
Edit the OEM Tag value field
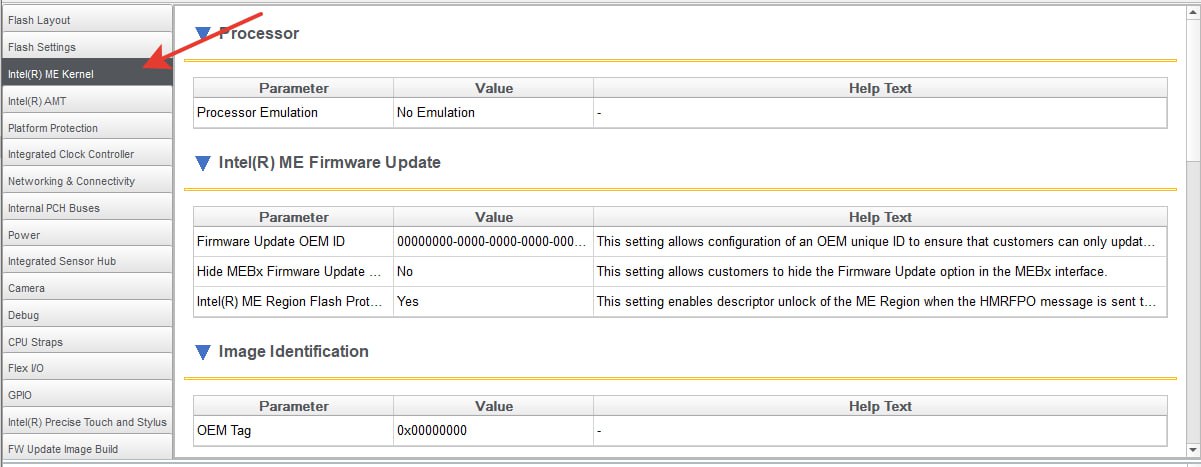pos(493,431)
